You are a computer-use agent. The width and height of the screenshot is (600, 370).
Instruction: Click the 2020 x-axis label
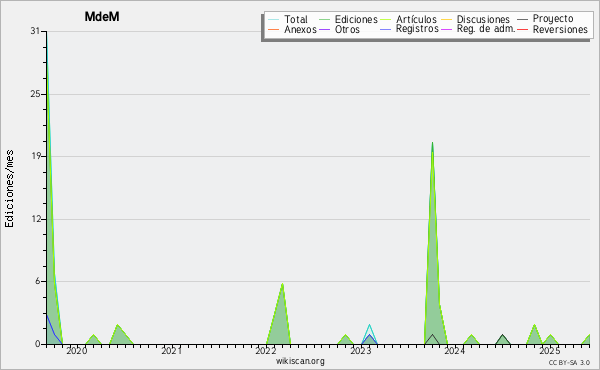click(77, 350)
